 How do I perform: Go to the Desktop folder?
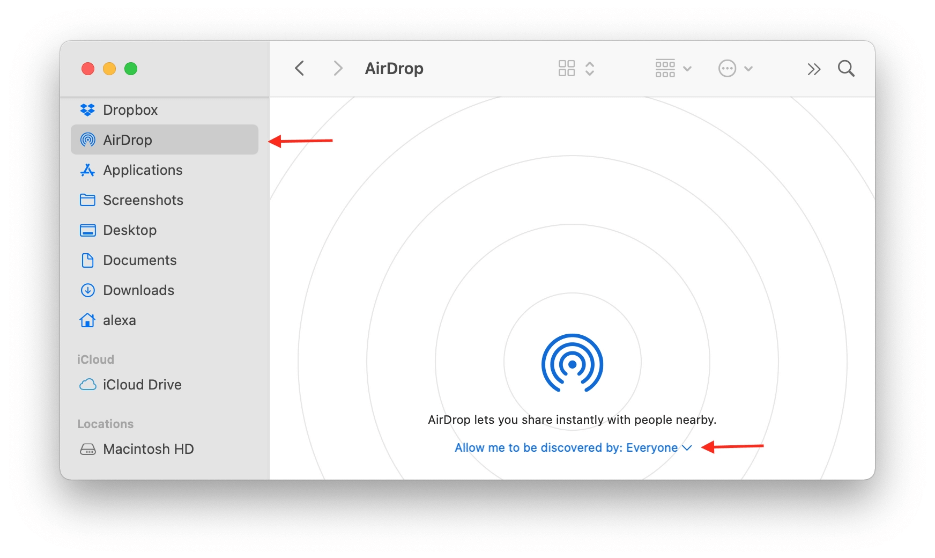tap(129, 230)
